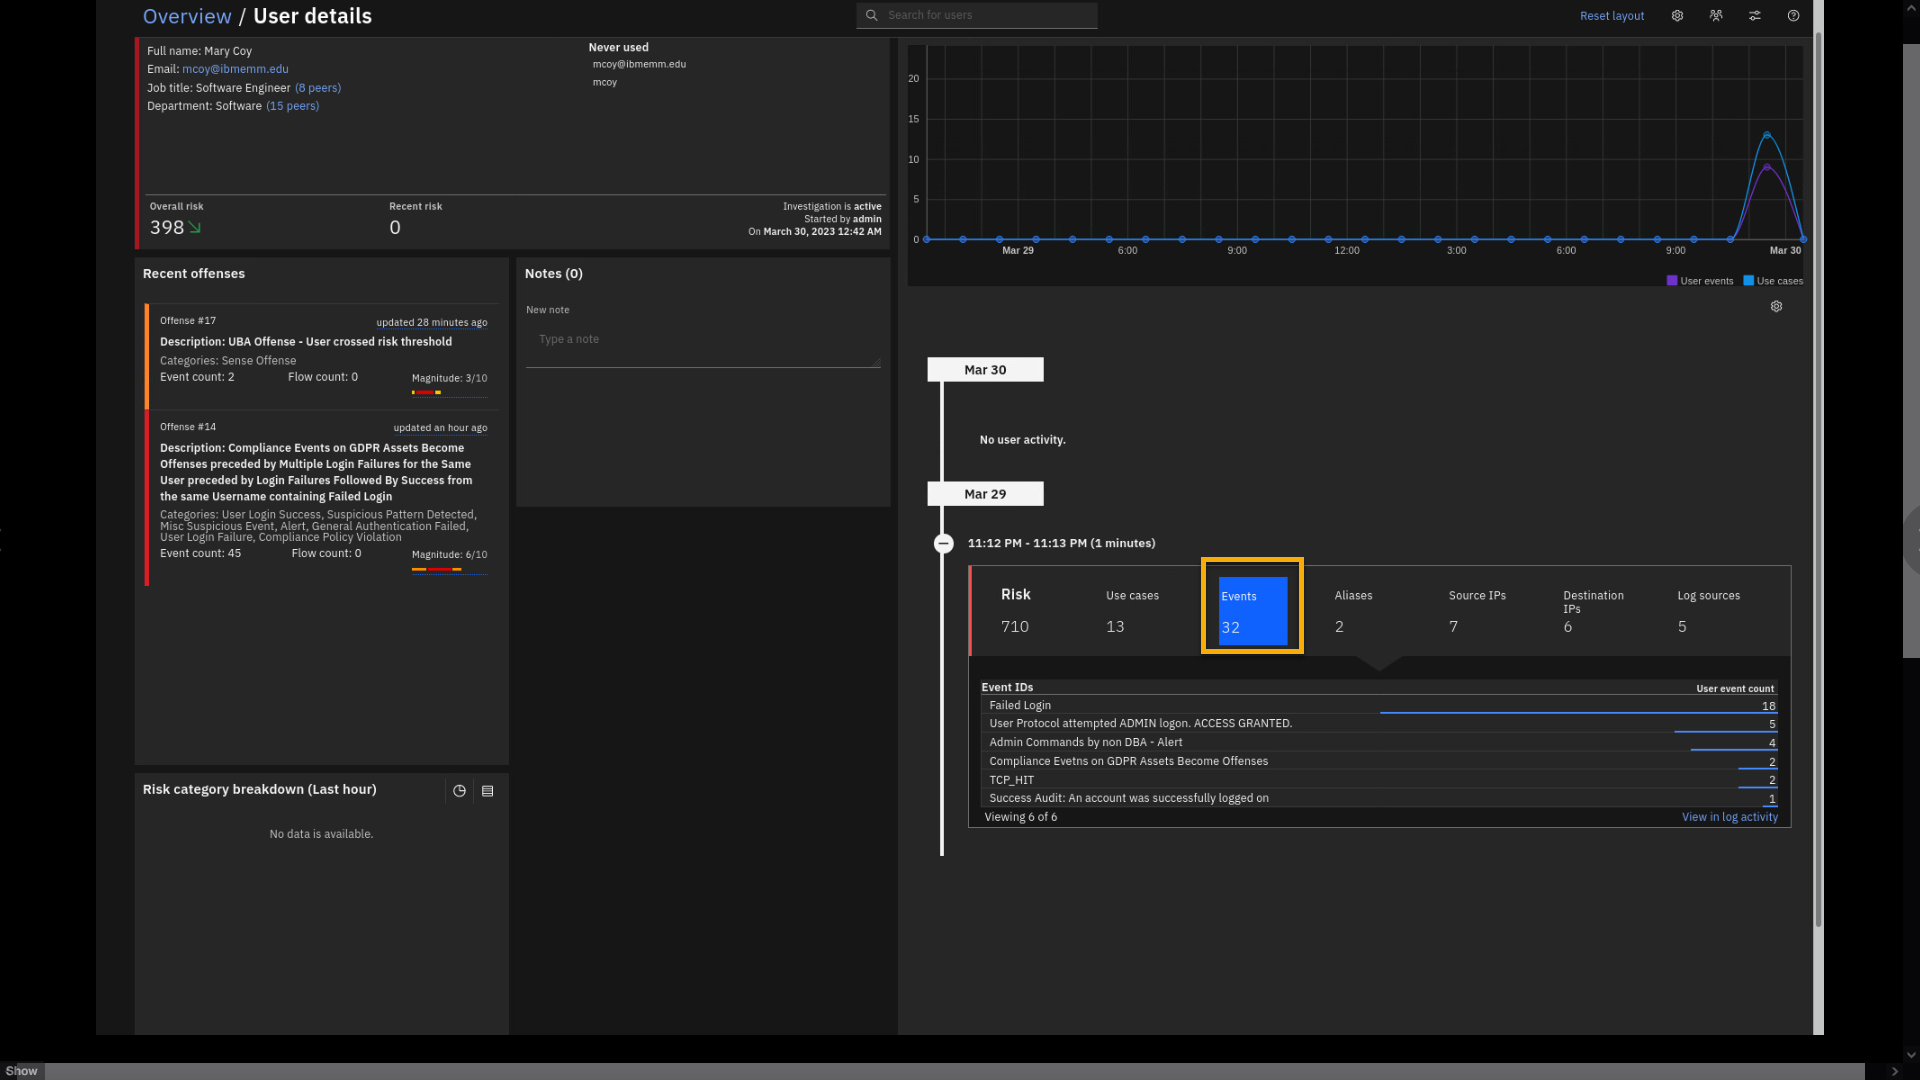
Task: Switch risk breakdown to table view
Action: (488, 791)
